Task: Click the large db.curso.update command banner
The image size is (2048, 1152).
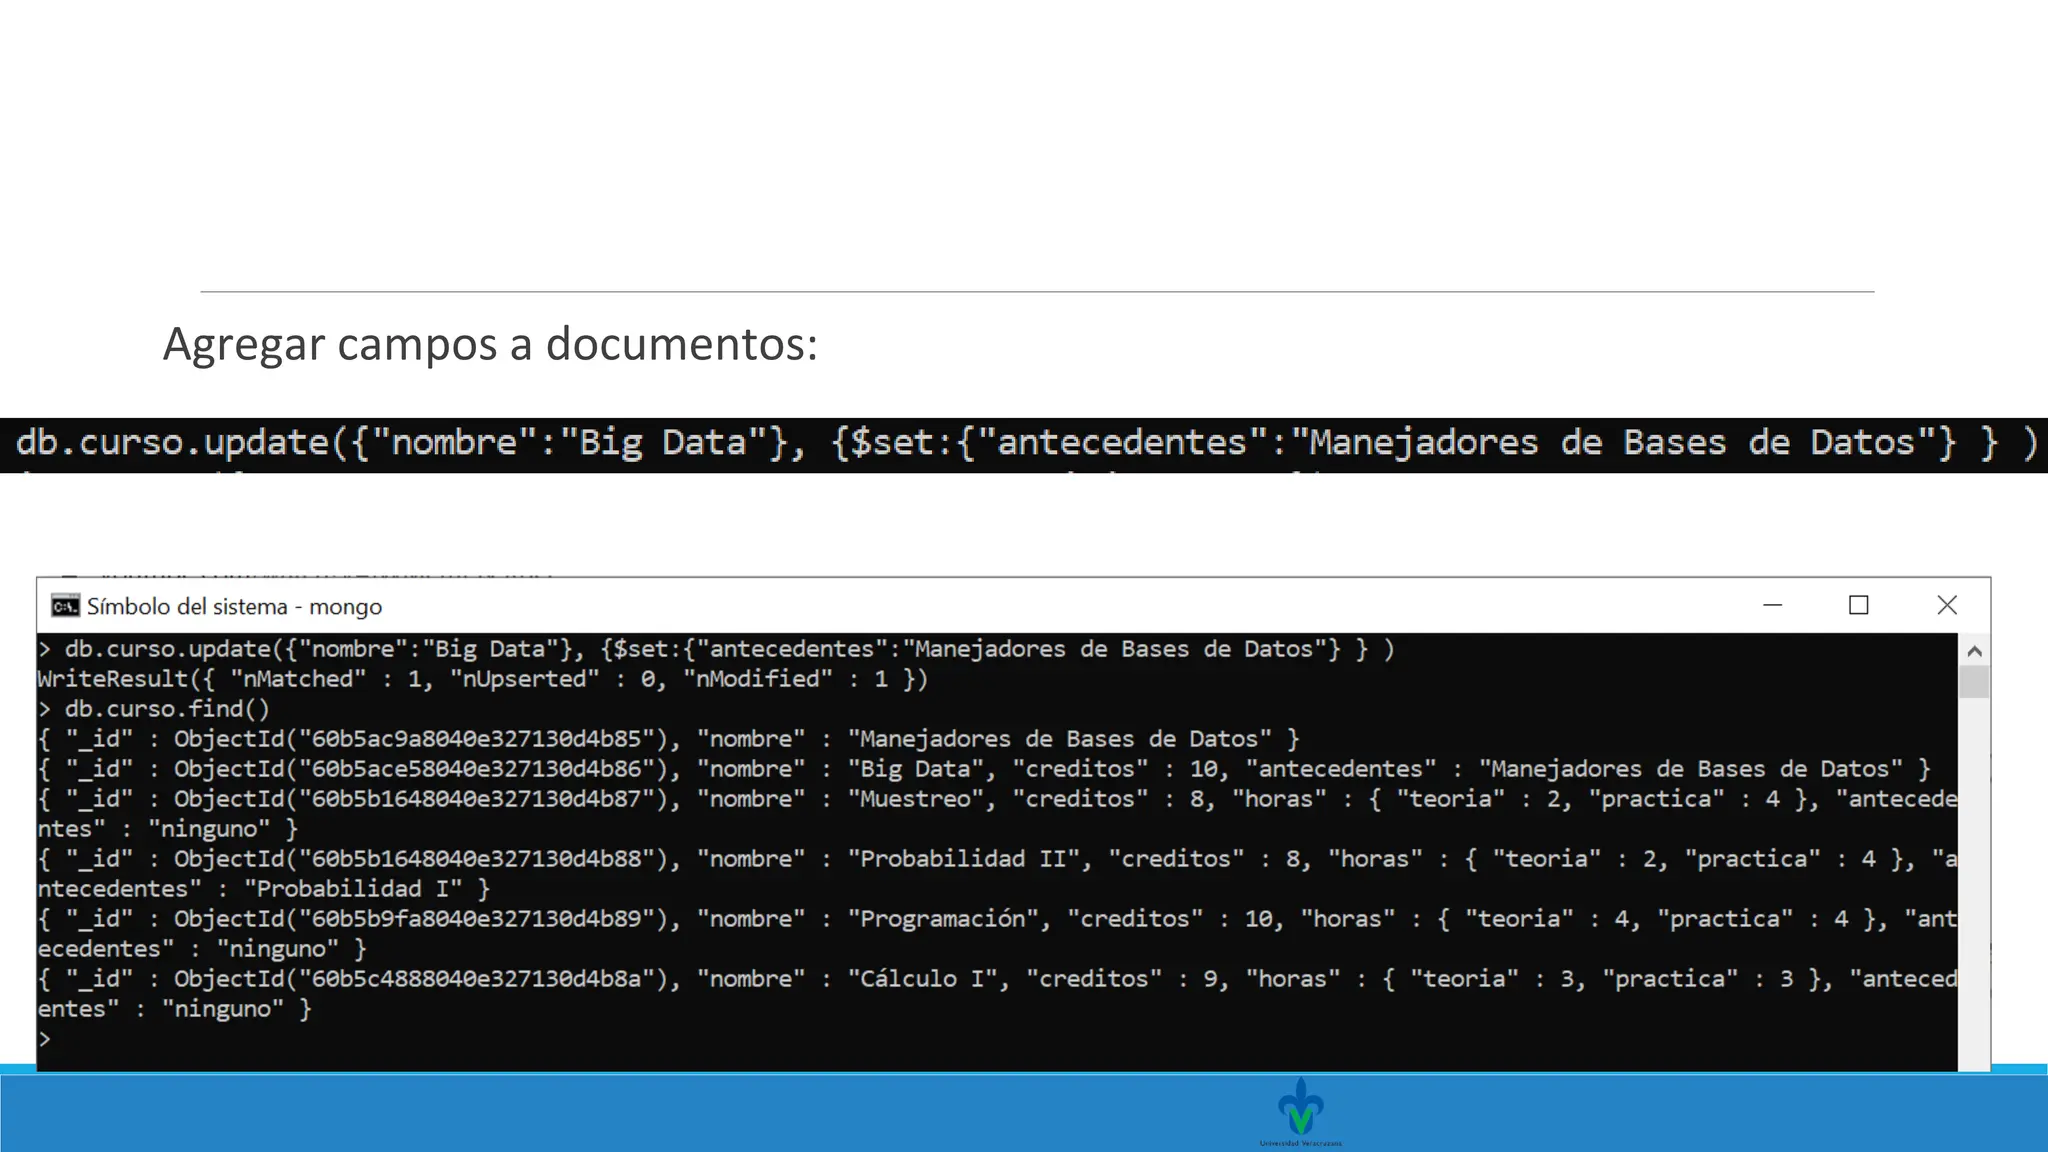Action: (x=1024, y=443)
